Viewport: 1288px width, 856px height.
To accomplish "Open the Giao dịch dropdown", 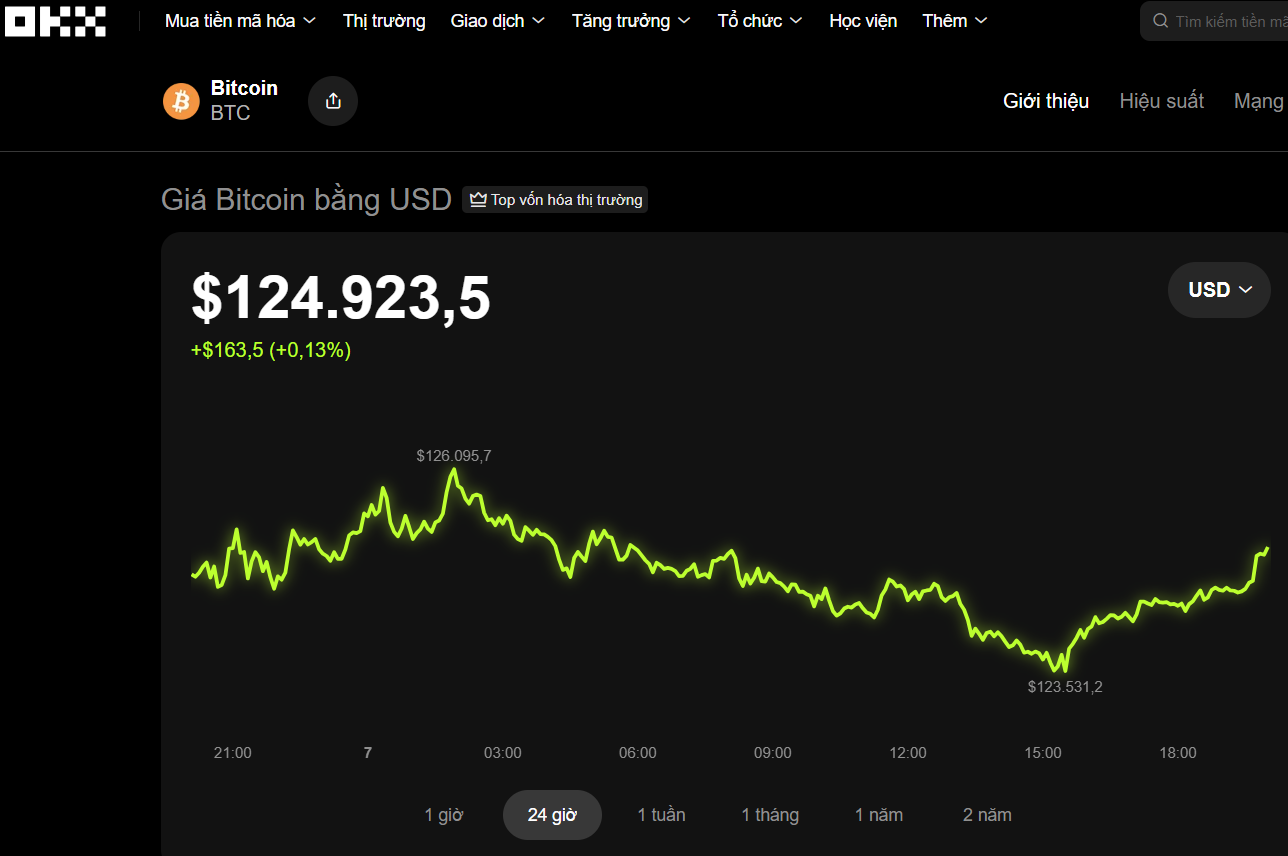I will click(x=497, y=21).
